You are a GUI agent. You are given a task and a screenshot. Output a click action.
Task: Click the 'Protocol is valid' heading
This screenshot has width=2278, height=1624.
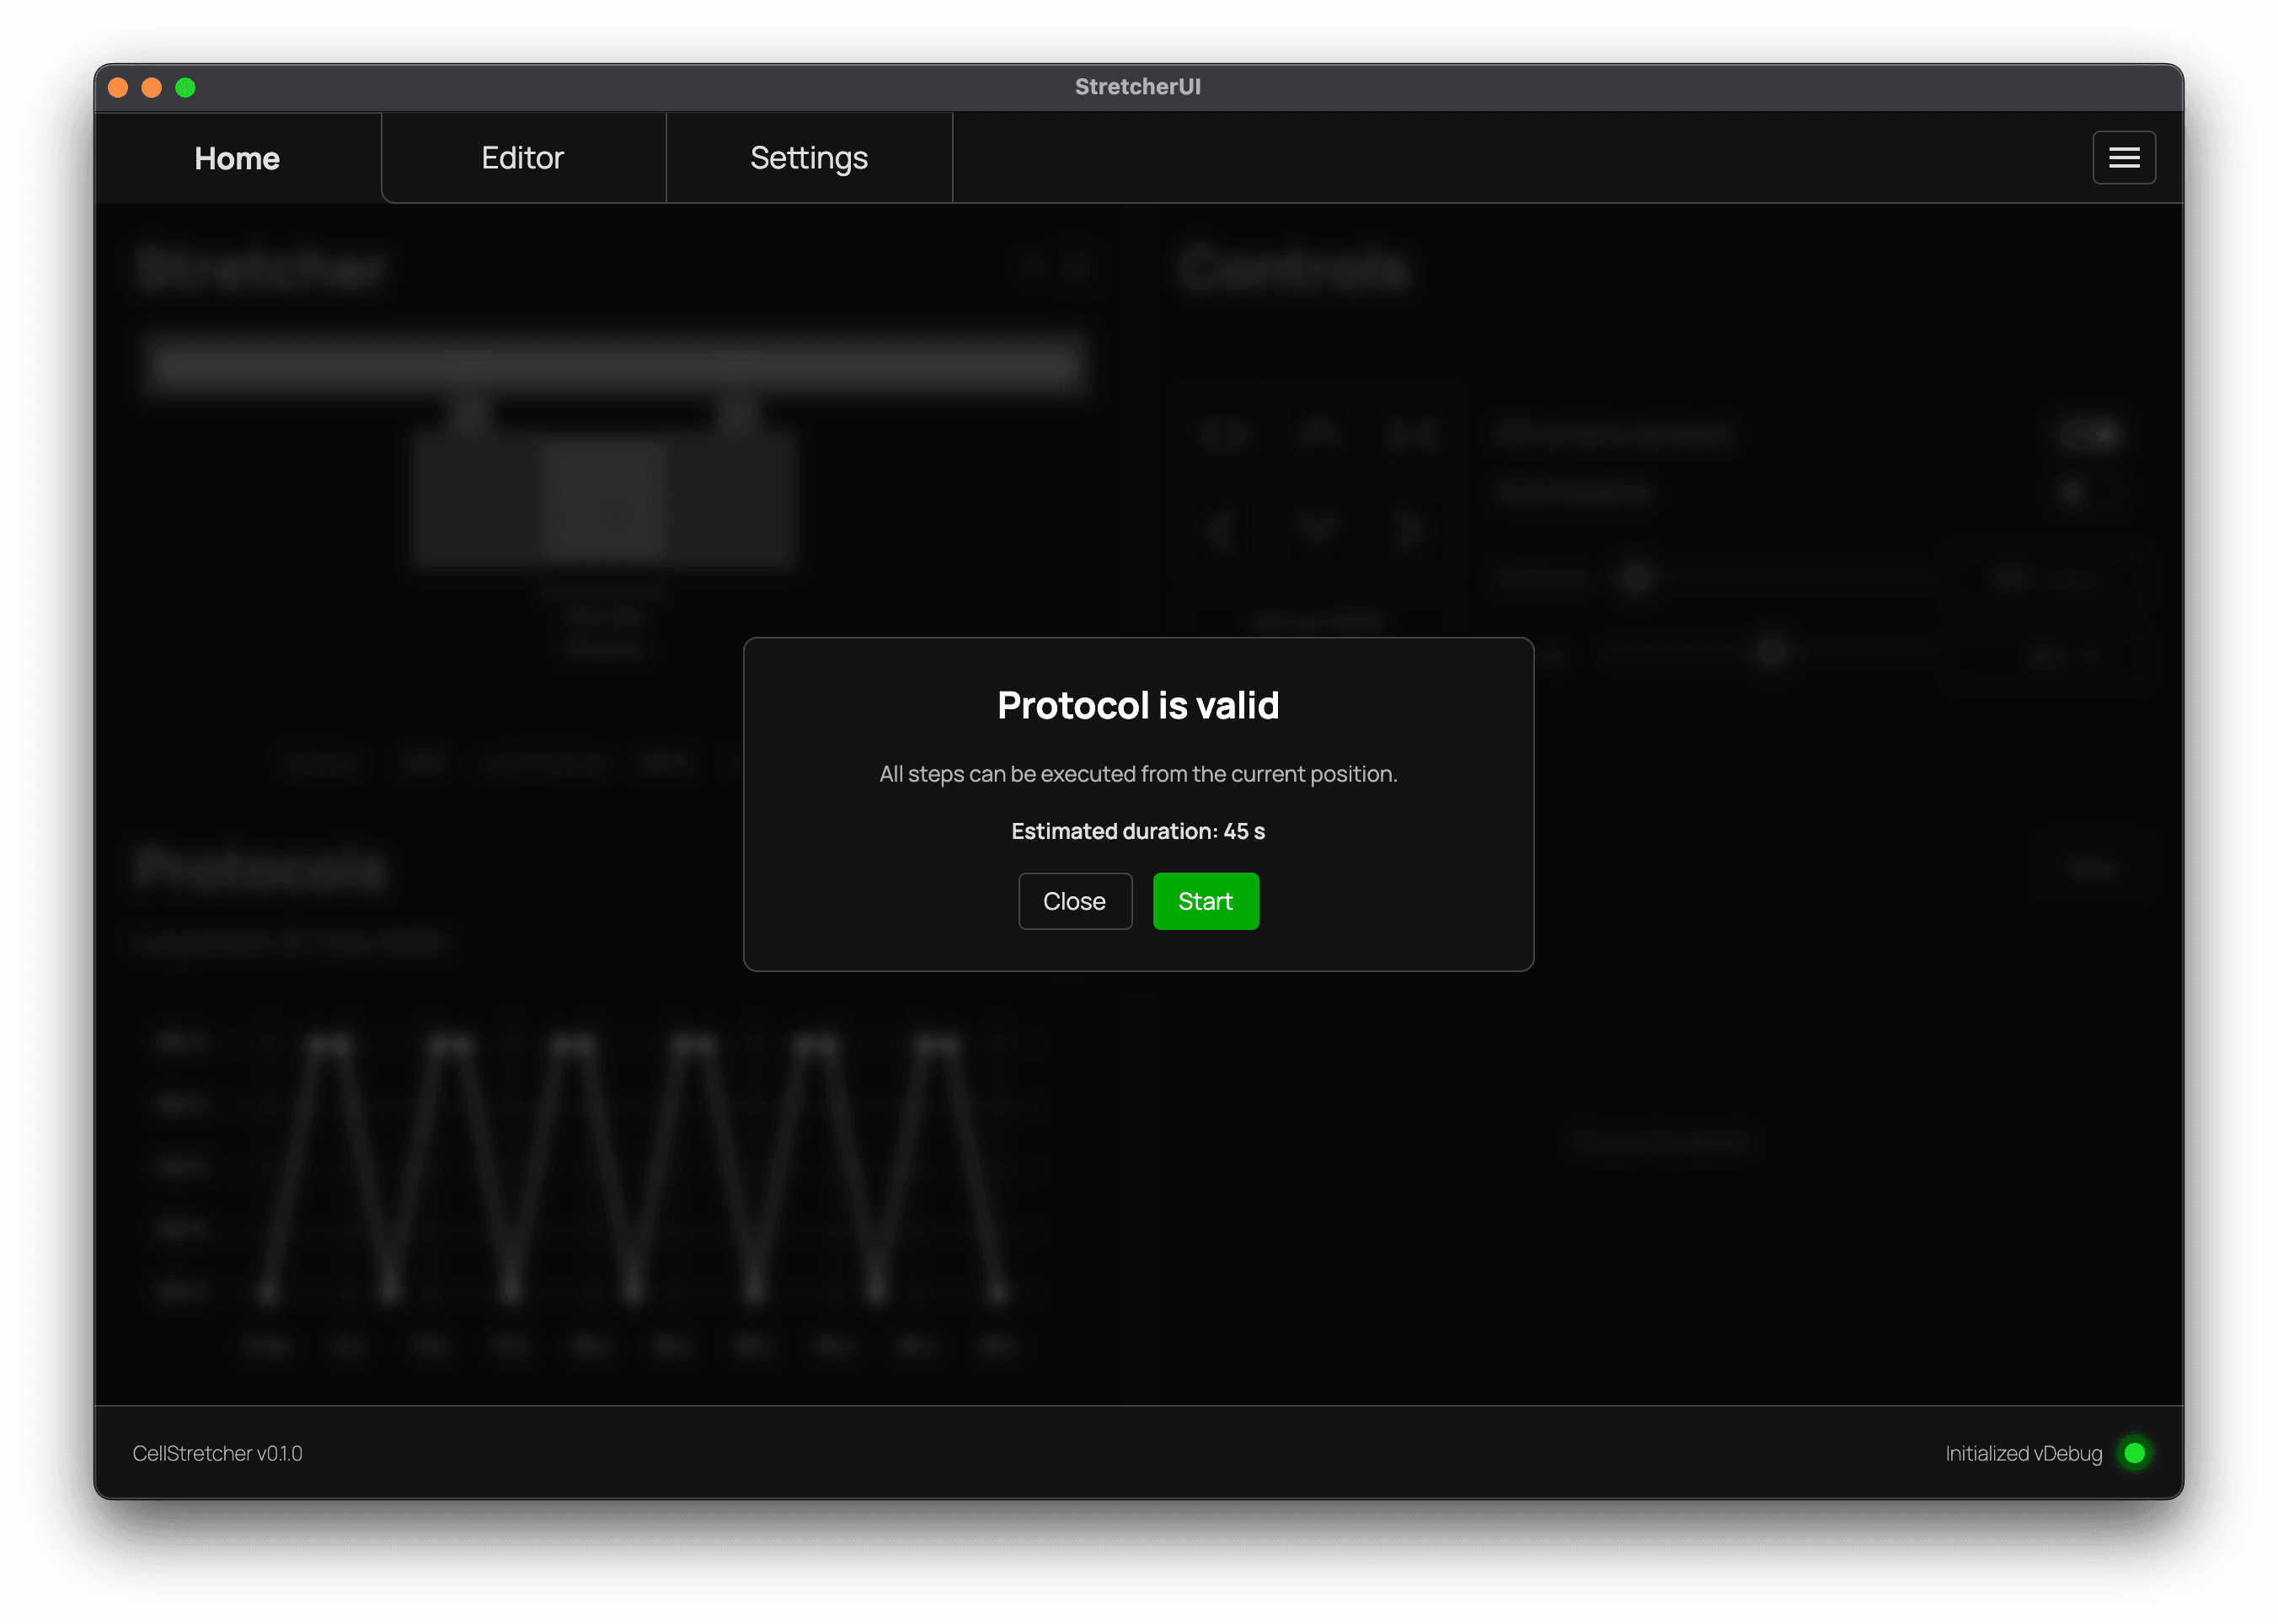click(1138, 705)
